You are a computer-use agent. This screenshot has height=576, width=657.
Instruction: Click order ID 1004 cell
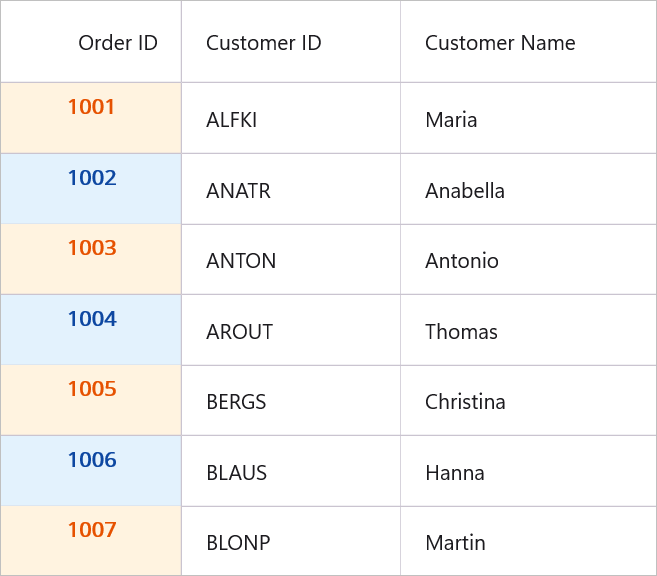click(91, 330)
